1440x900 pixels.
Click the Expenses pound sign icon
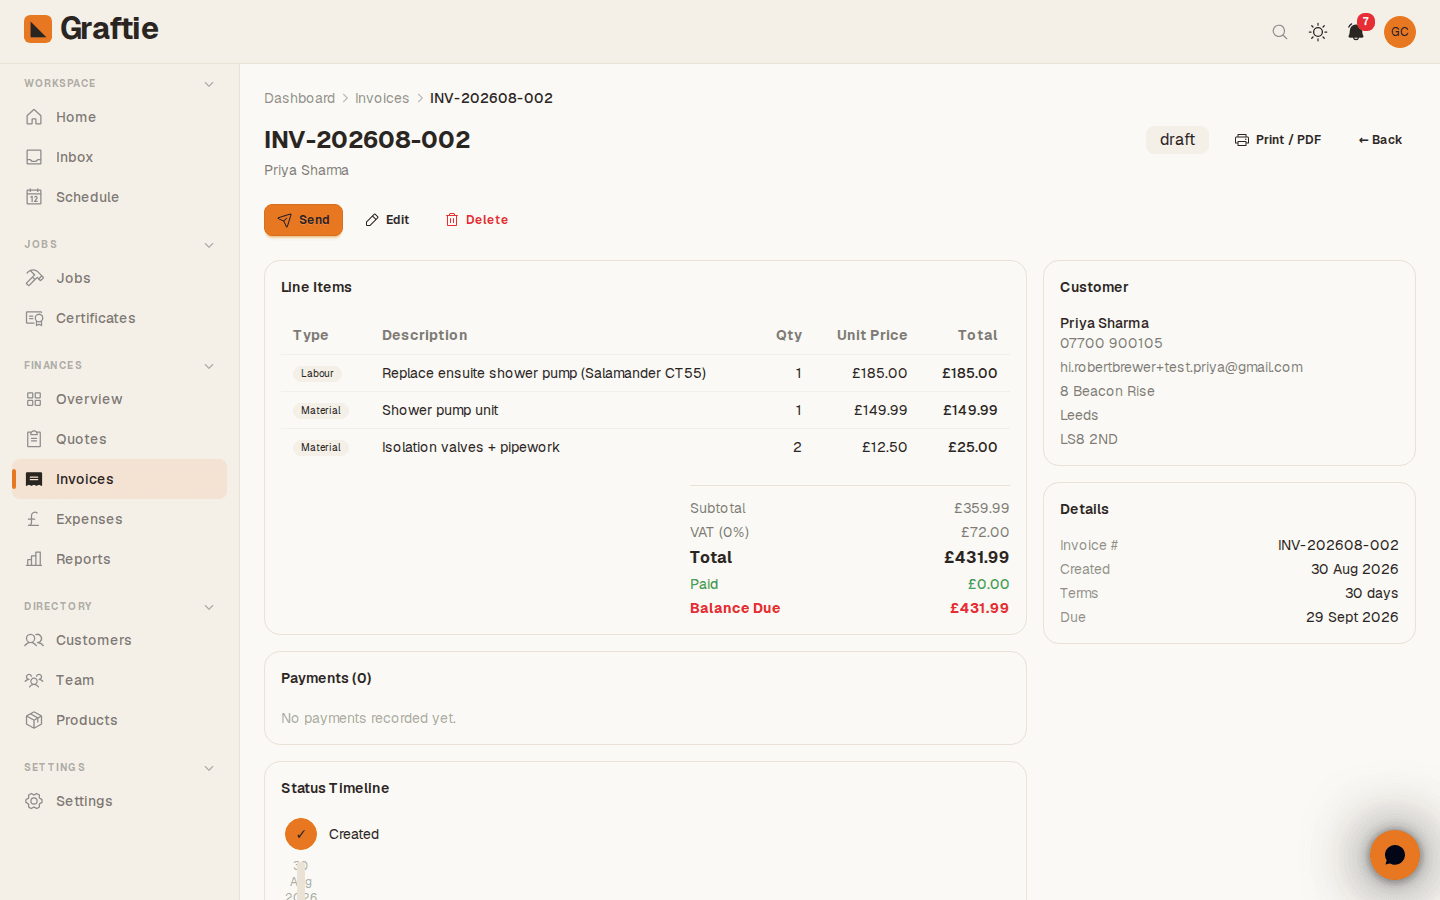coord(34,519)
